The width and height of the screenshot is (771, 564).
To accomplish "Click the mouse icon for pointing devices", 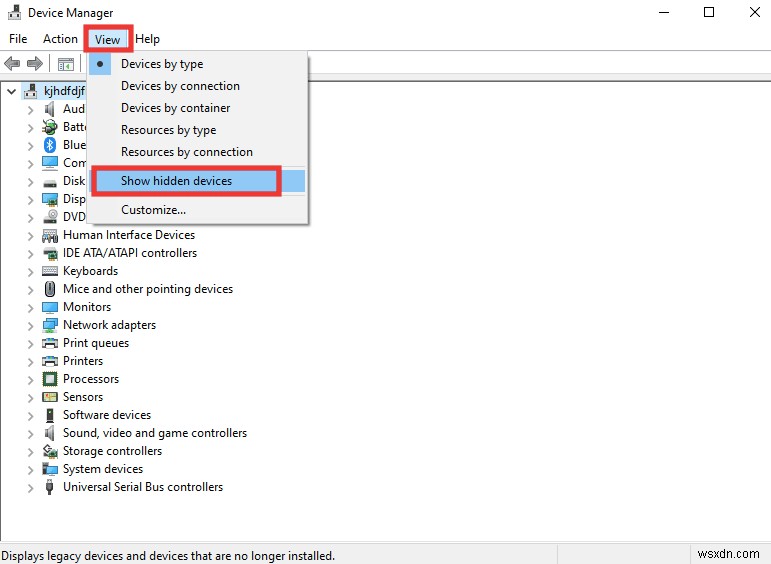I will tap(50, 289).
